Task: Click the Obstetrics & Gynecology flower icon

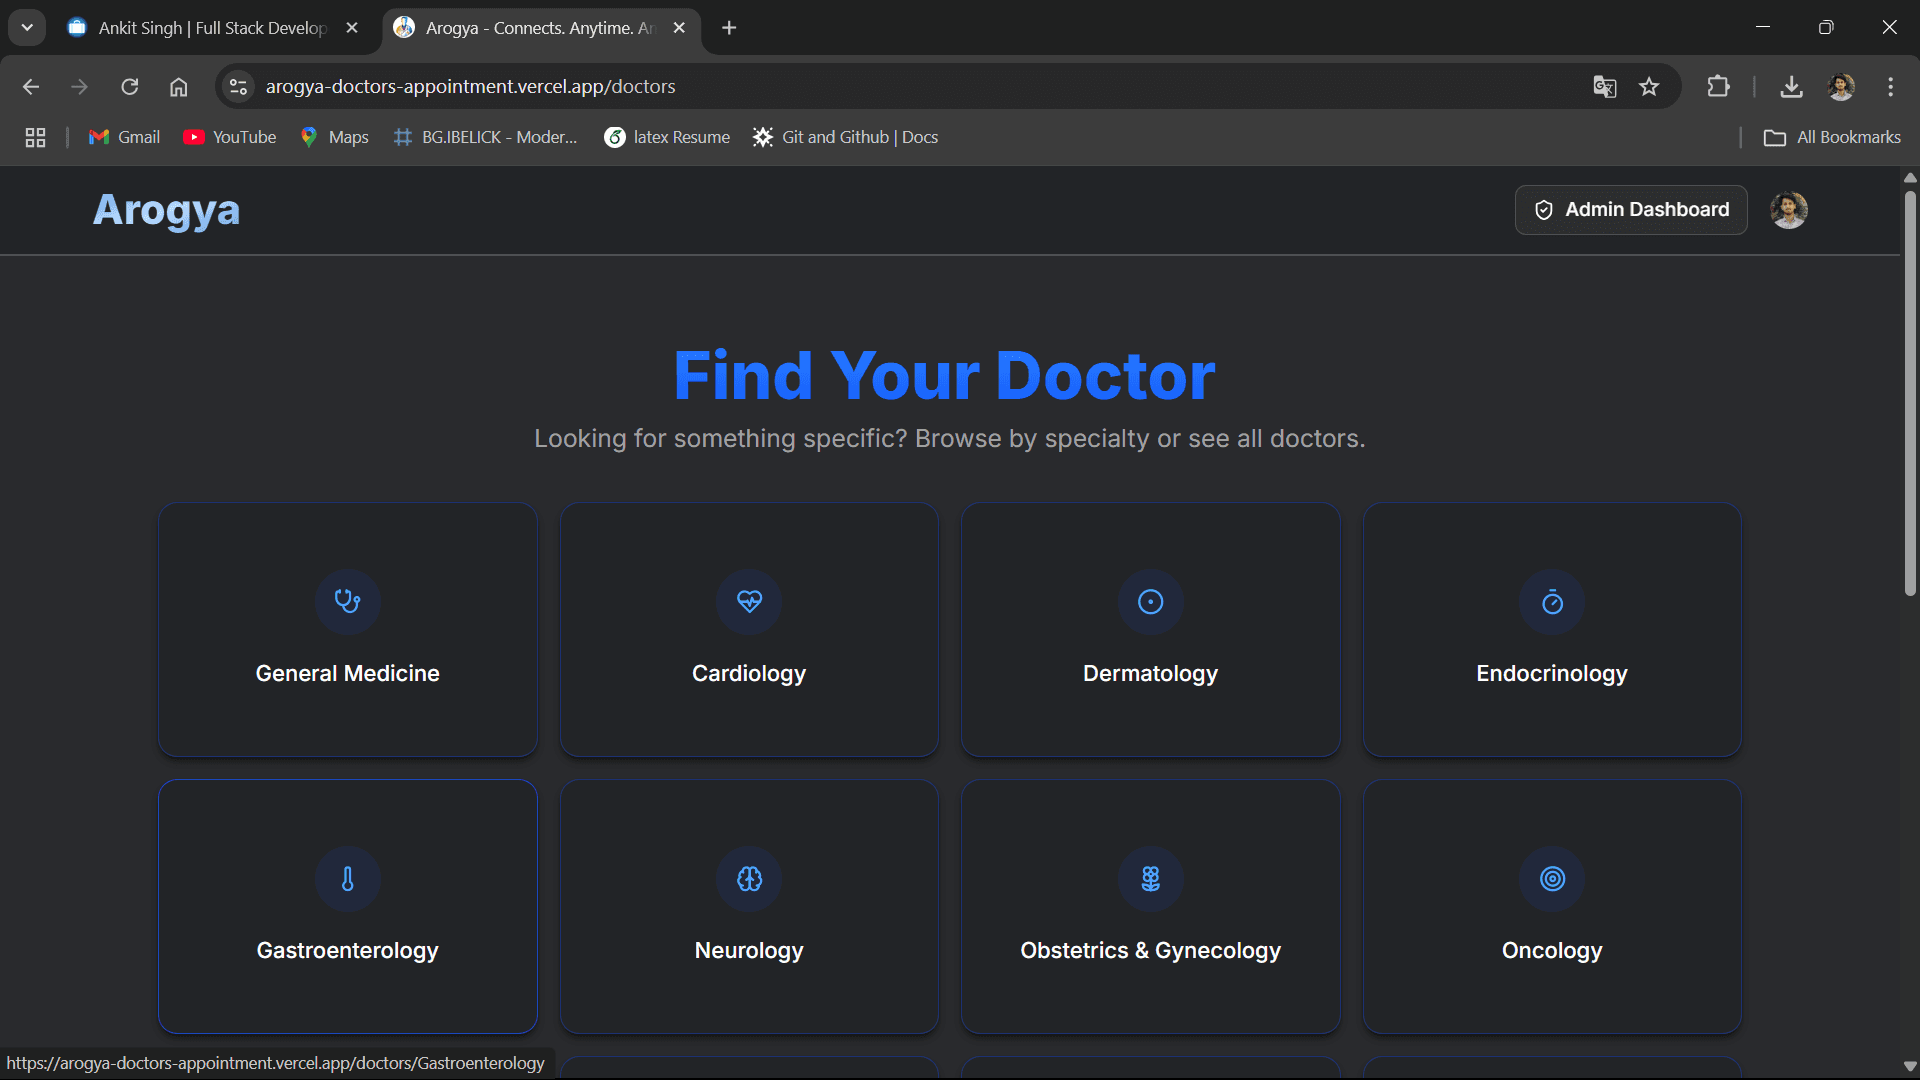Action: click(1150, 879)
